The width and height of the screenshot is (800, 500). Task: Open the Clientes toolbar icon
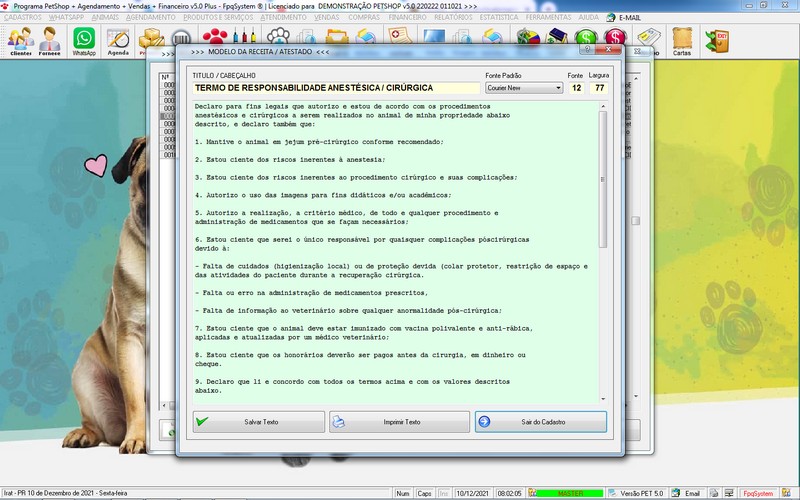[21, 41]
